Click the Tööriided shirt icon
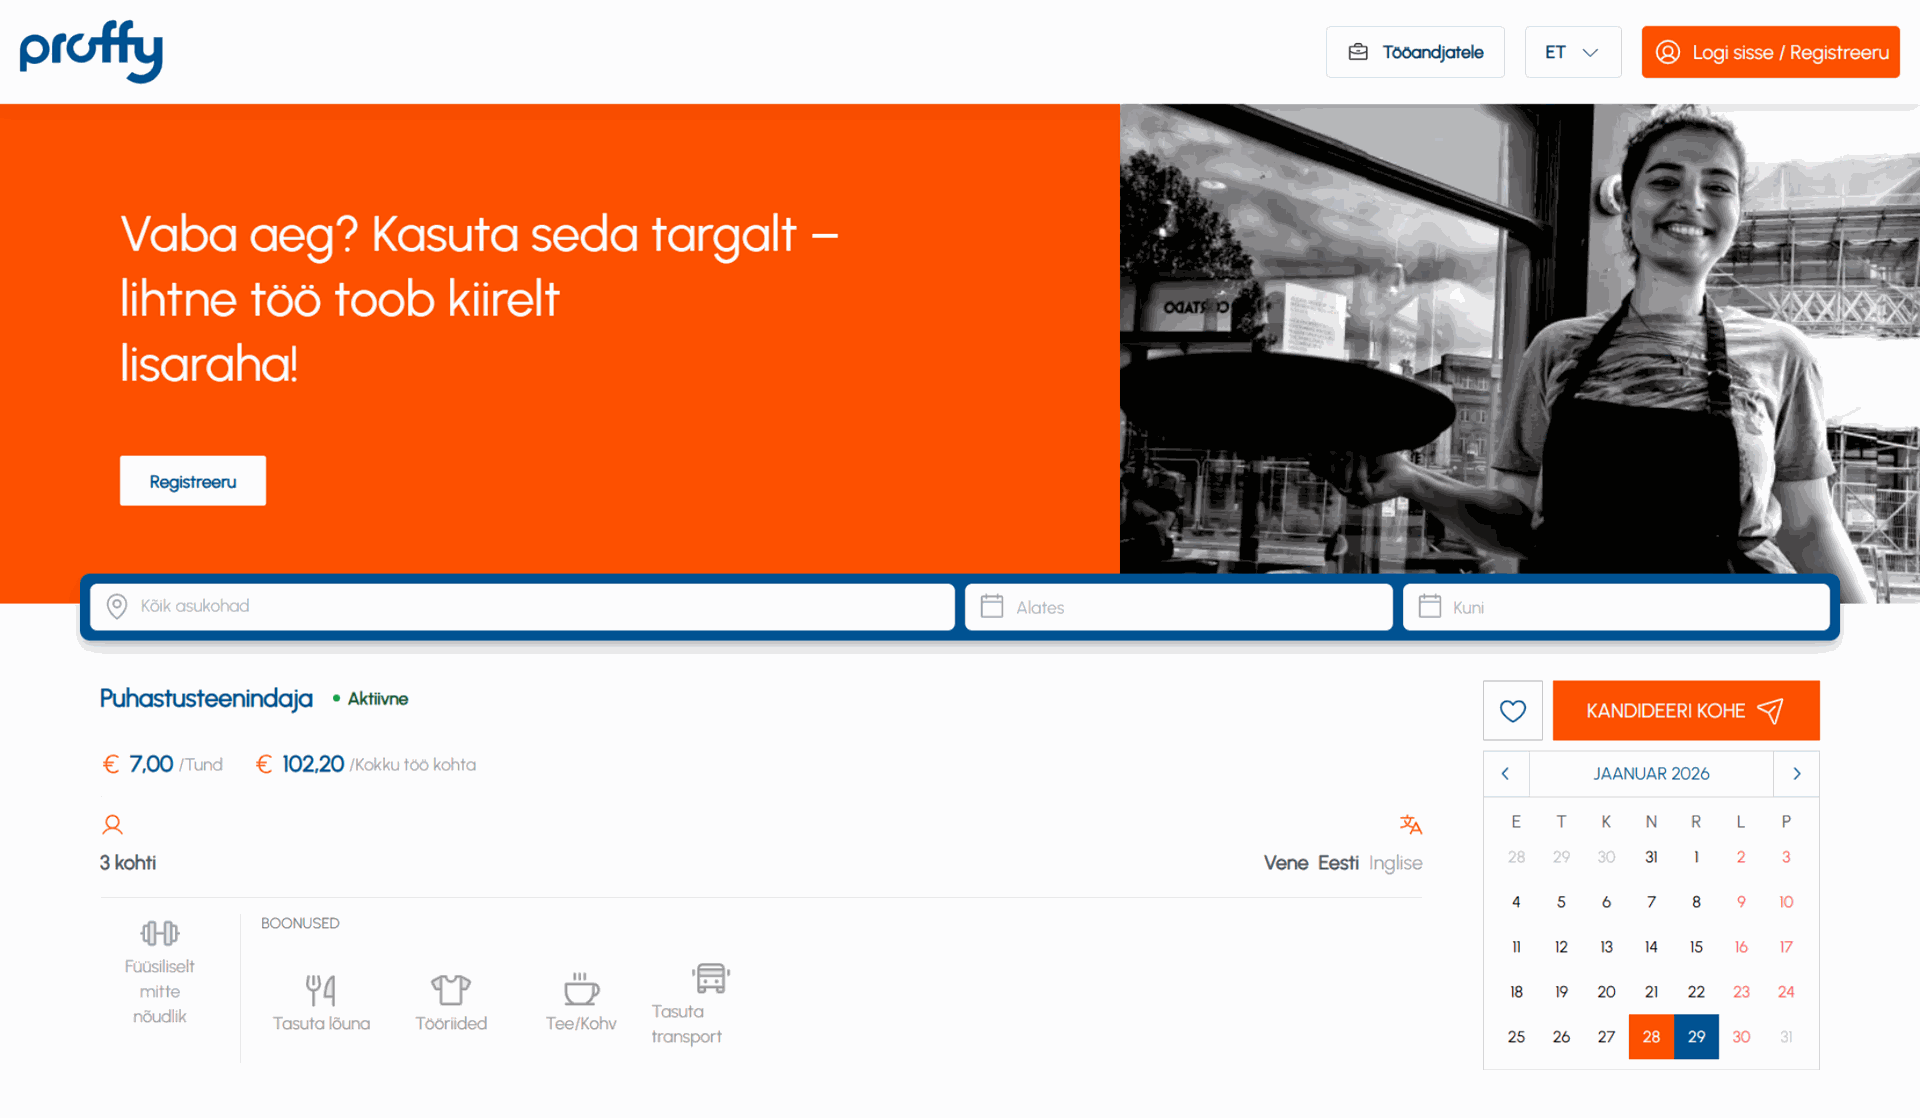The image size is (1920, 1118). click(451, 989)
